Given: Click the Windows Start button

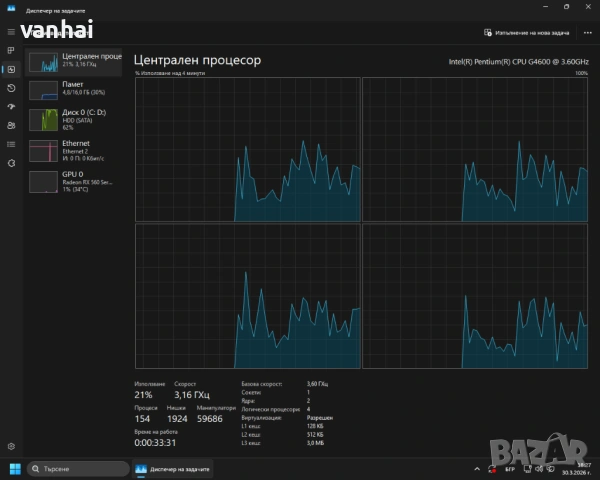Looking at the screenshot, I should coord(14,468).
